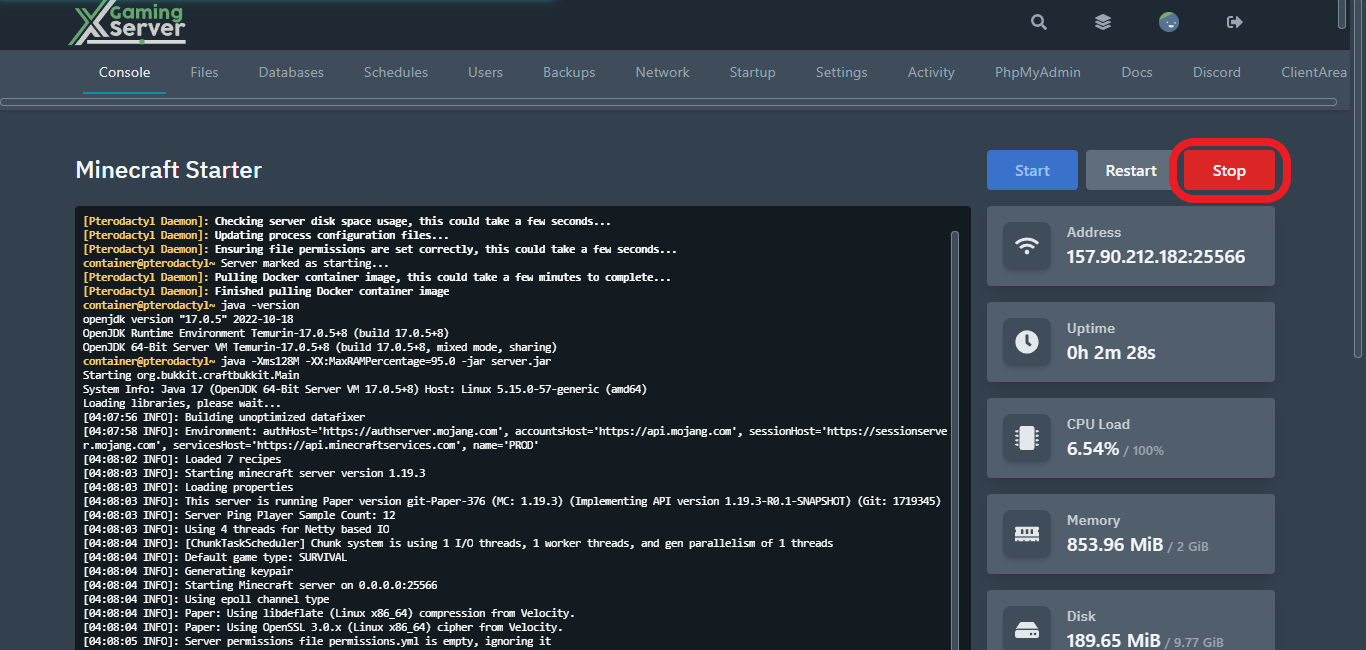The height and width of the screenshot is (650, 1366).
Task: Open the user account avatar
Action: pyautogui.click(x=1168, y=22)
